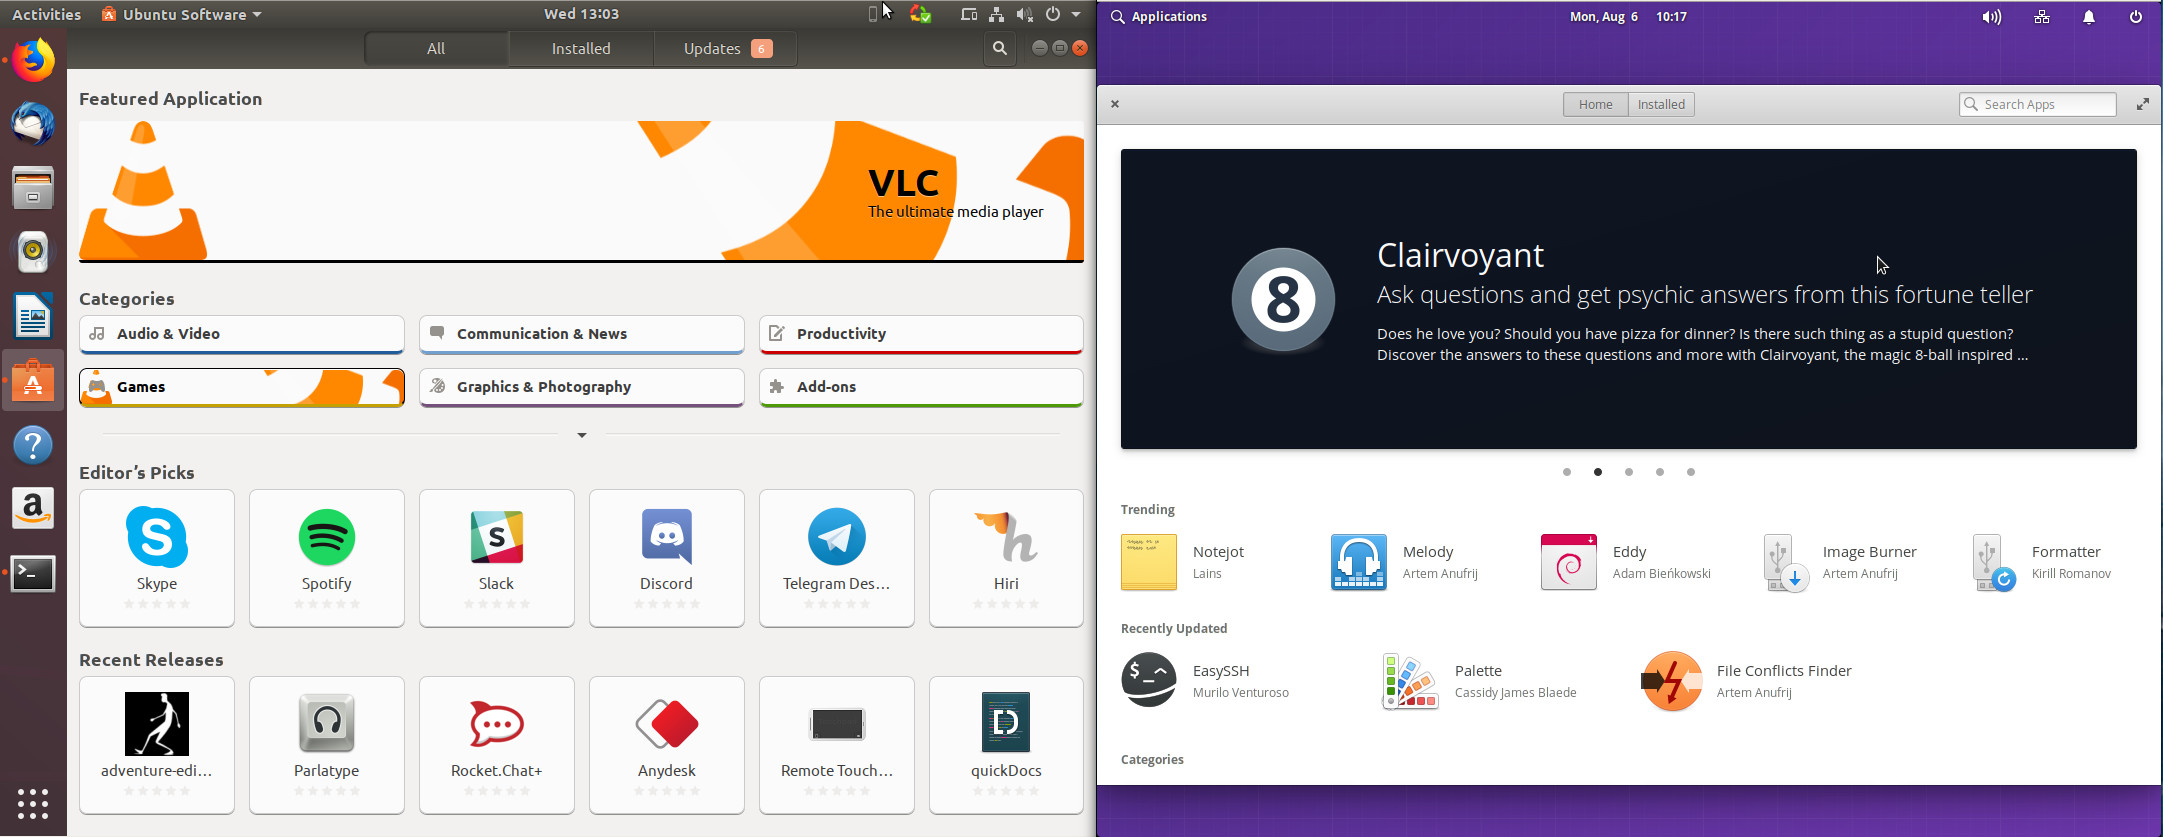The height and width of the screenshot is (837, 2163).
Task: Select fifth carousel dot in AppCenter
Action: 1691,472
